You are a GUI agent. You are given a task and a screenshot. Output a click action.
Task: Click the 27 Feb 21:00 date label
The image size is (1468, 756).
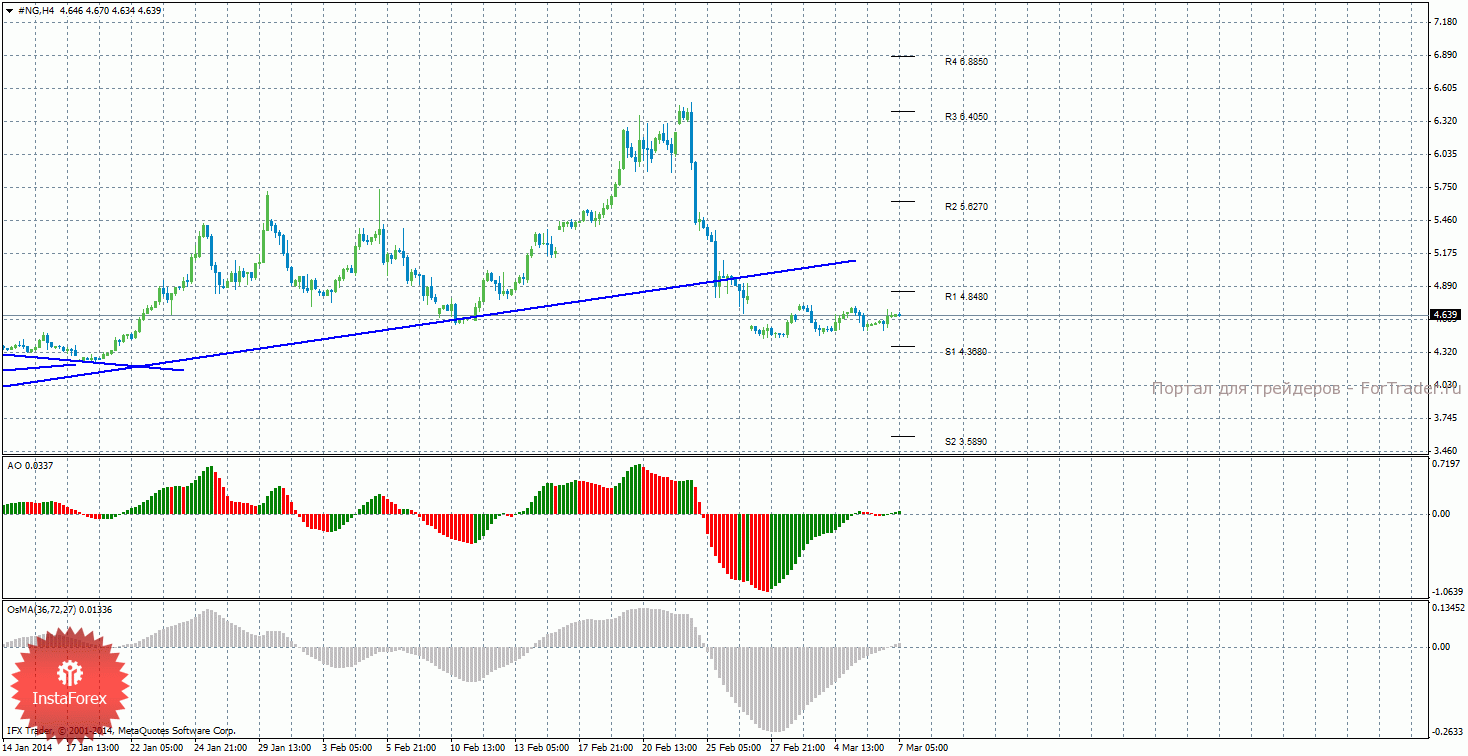click(x=797, y=747)
